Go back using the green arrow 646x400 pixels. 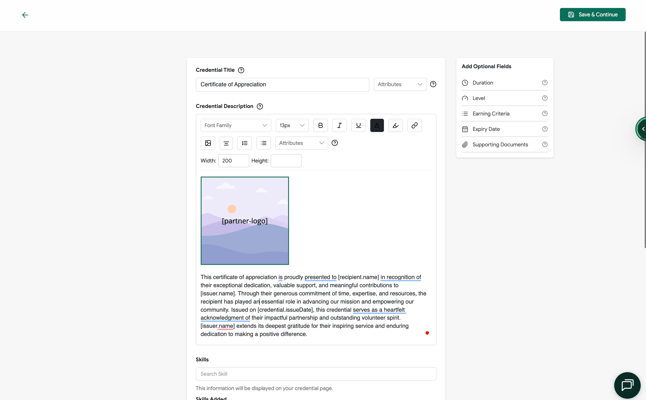click(x=25, y=15)
